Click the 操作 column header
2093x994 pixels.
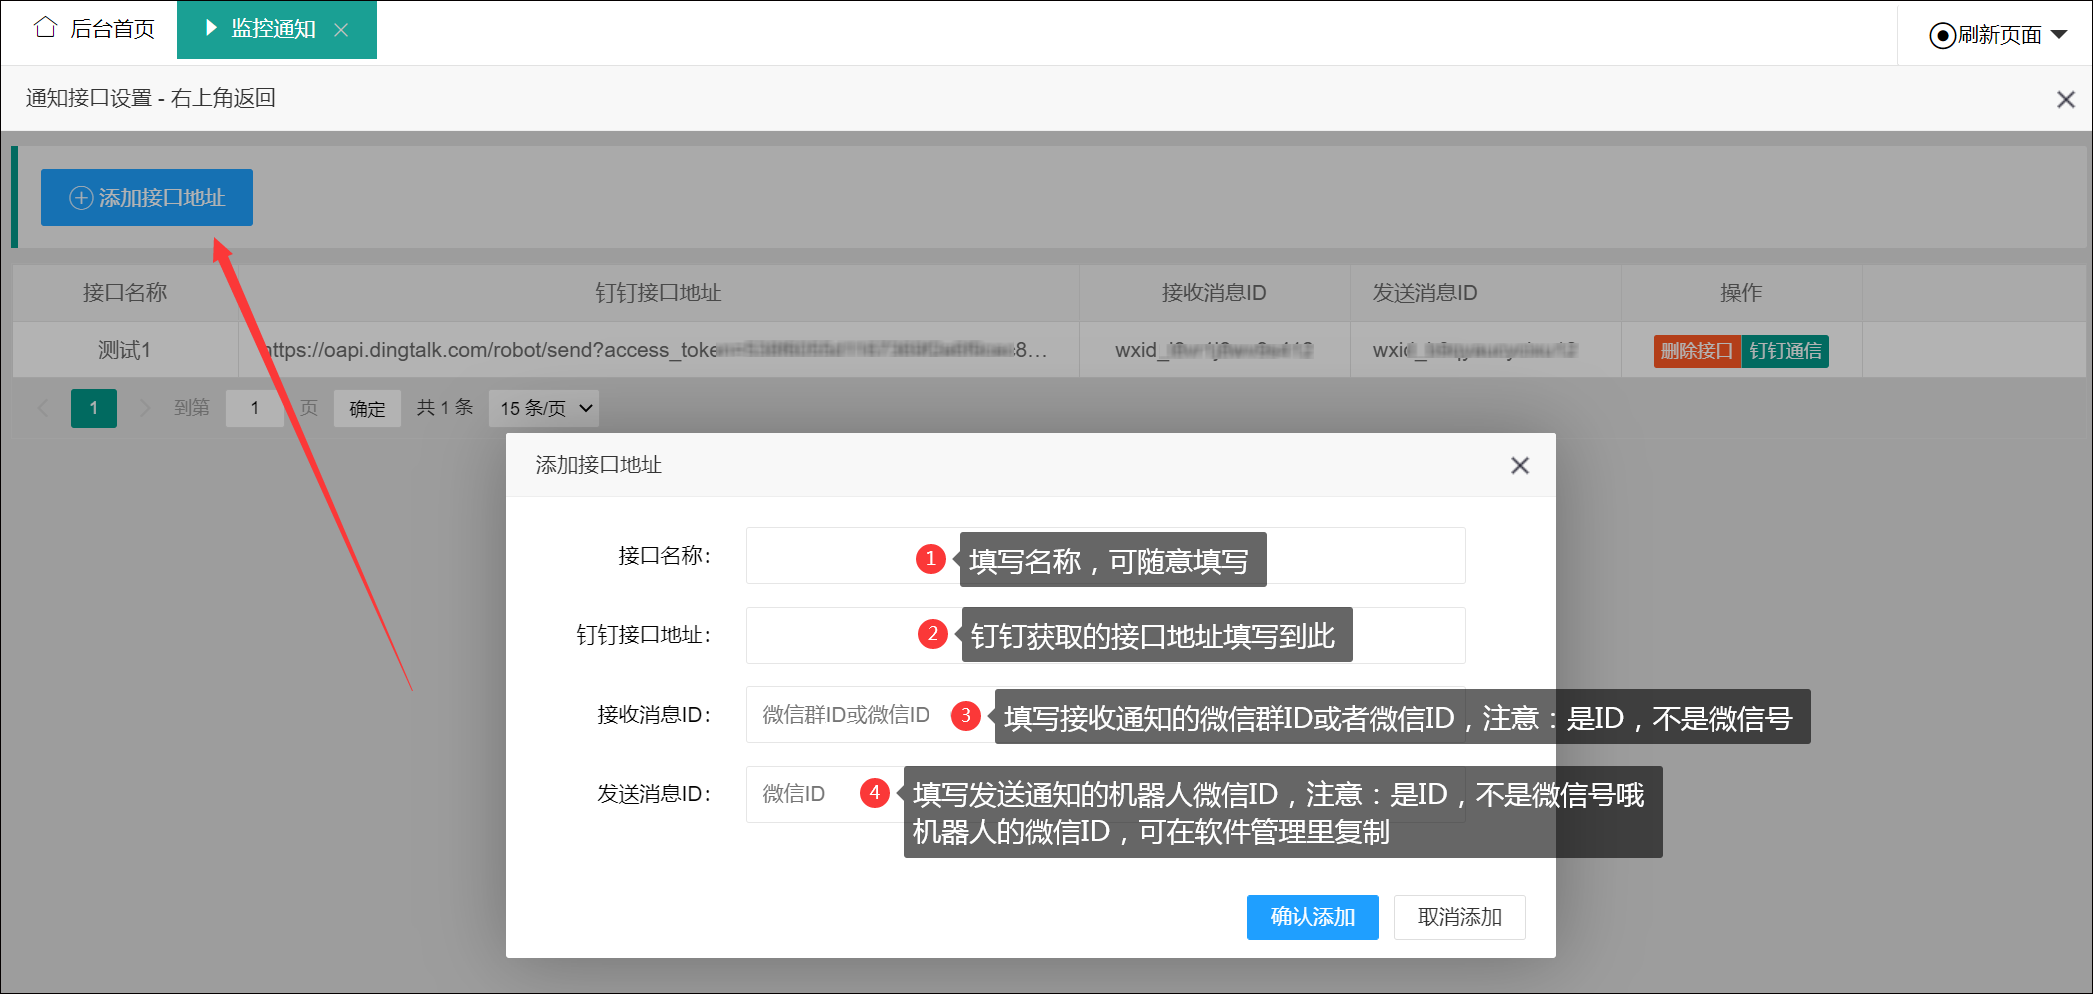point(1741,293)
